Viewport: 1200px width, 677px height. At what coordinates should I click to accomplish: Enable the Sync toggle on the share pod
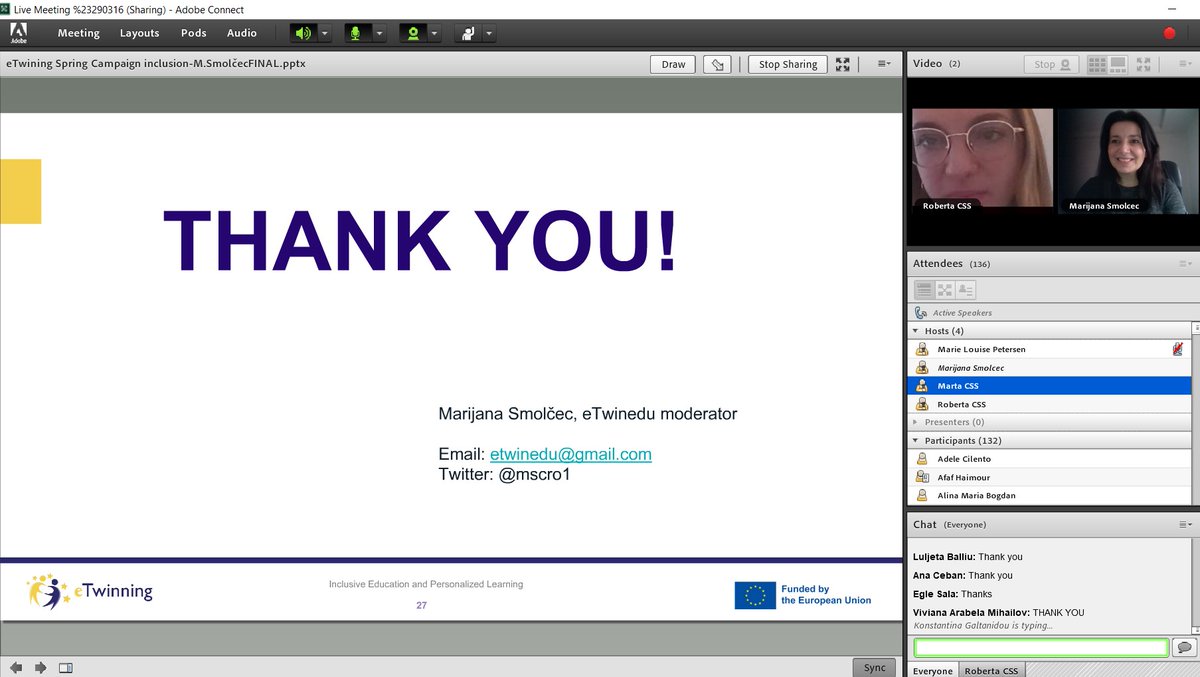[874, 667]
